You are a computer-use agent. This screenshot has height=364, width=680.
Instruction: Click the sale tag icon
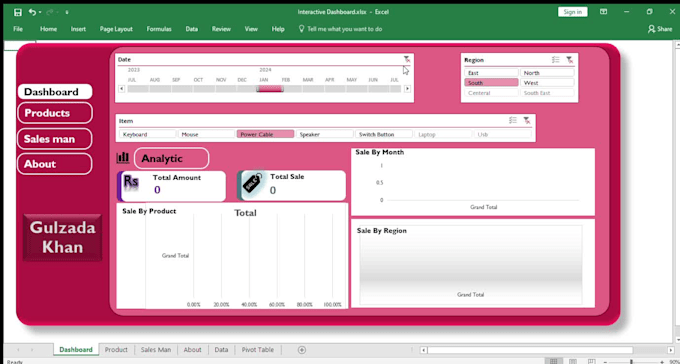(252, 184)
